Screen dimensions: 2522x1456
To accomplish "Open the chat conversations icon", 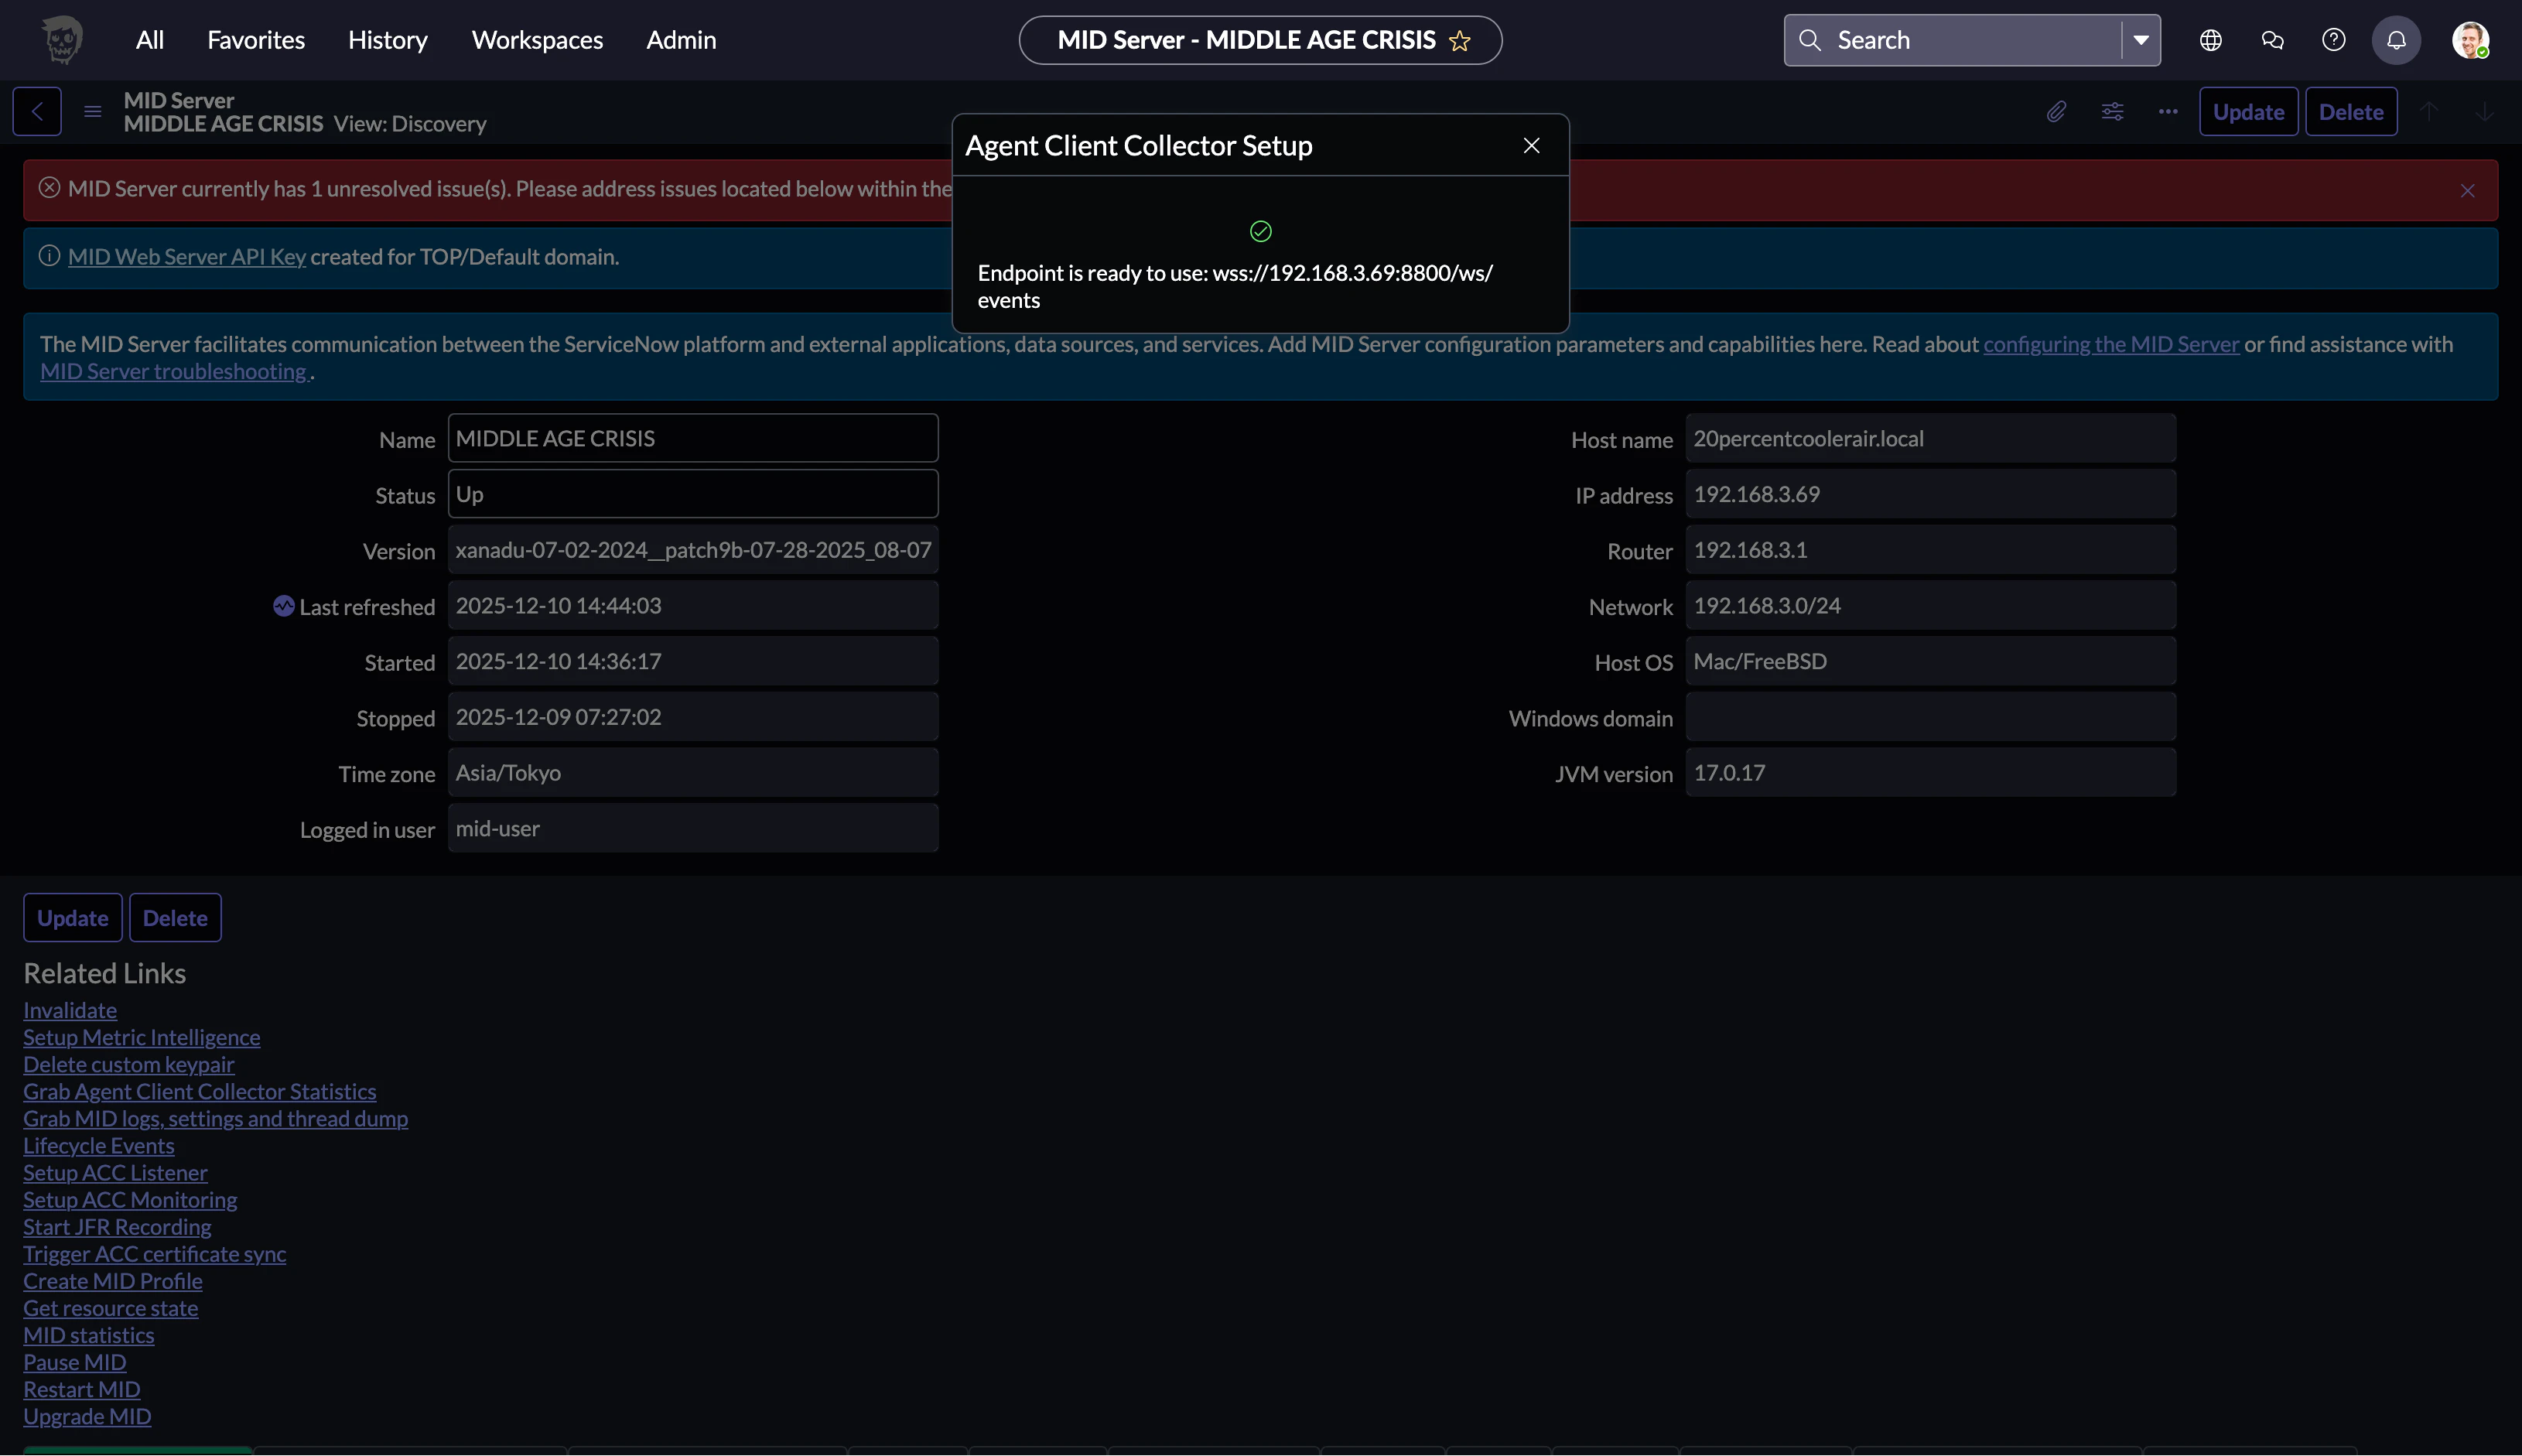I will click(x=2272, y=40).
